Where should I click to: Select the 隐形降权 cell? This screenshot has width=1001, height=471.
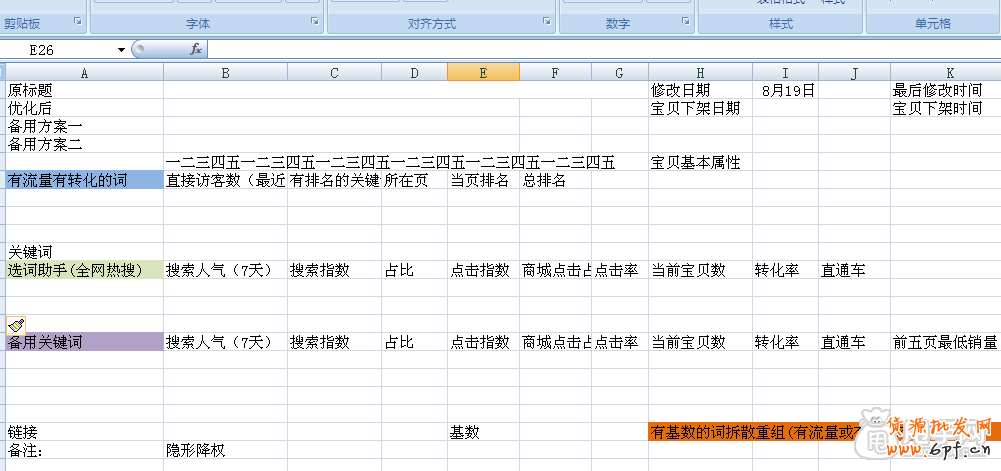225,450
